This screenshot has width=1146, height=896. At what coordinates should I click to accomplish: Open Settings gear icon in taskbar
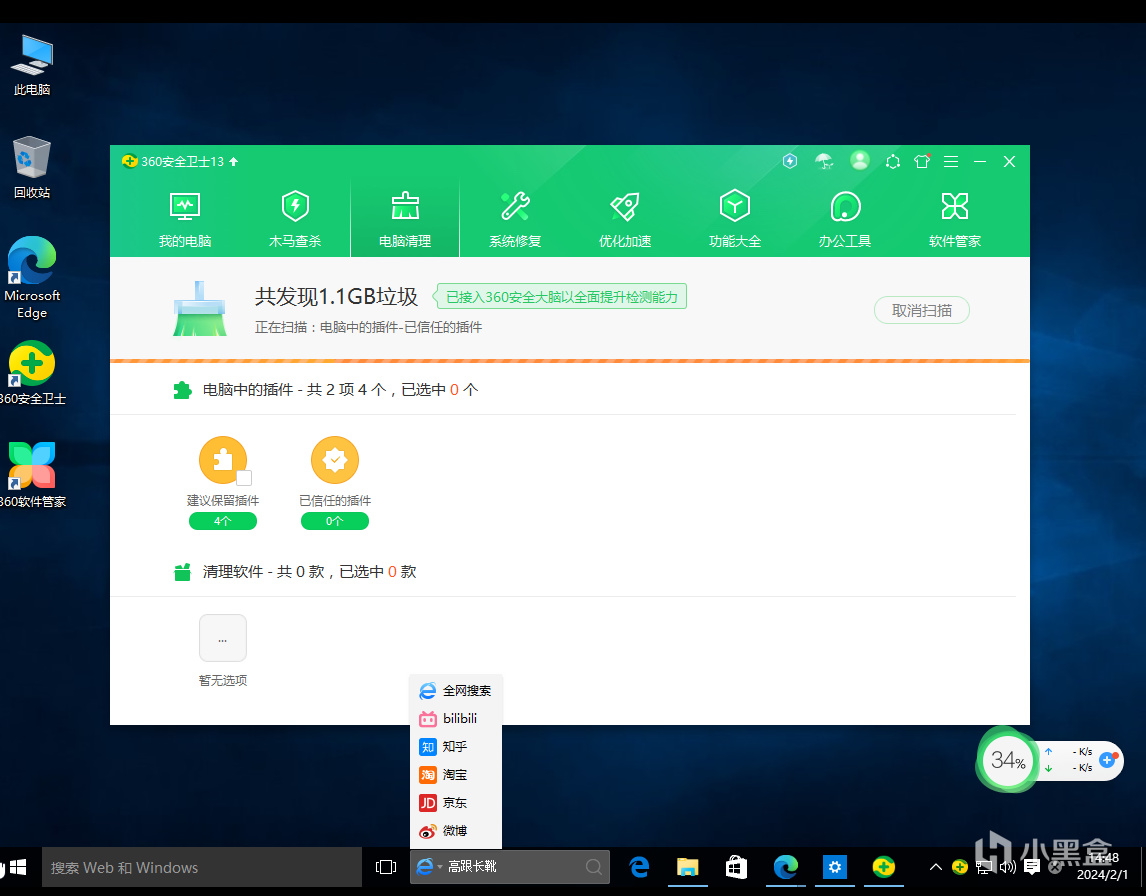(x=835, y=867)
